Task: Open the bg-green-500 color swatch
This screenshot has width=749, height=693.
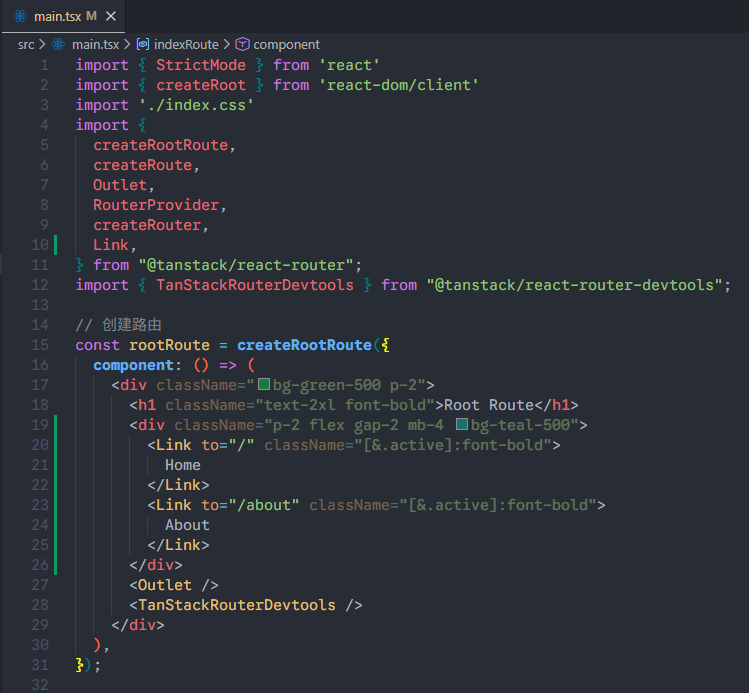Action: pos(265,385)
